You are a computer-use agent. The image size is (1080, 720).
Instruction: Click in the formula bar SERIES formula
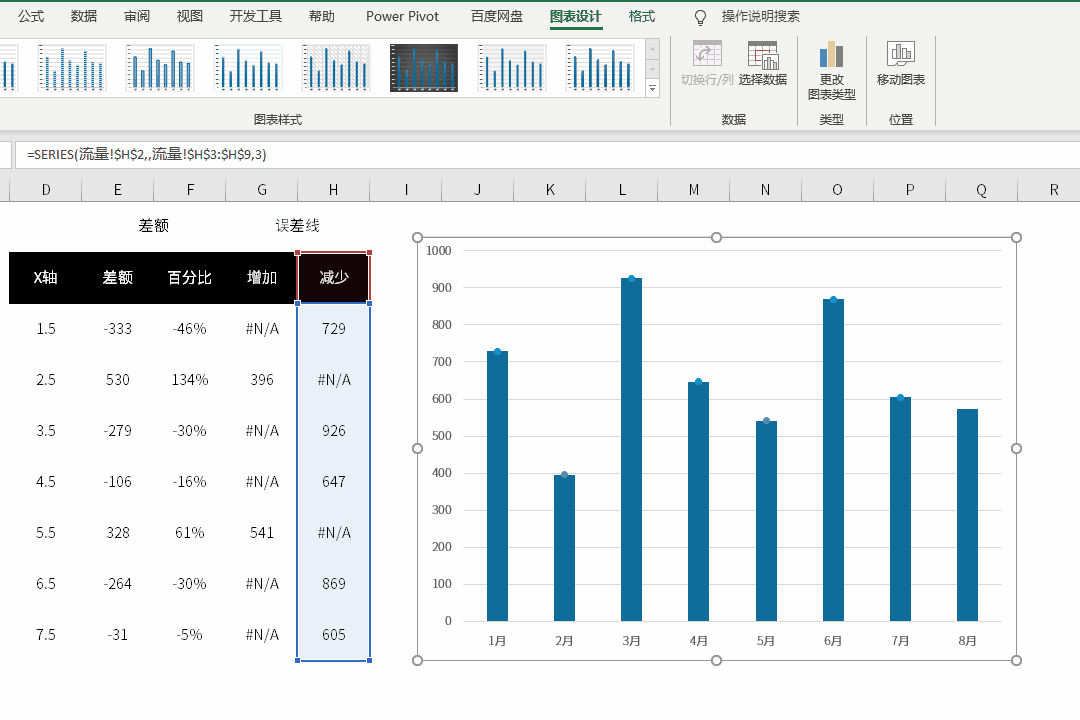pos(147,154)
